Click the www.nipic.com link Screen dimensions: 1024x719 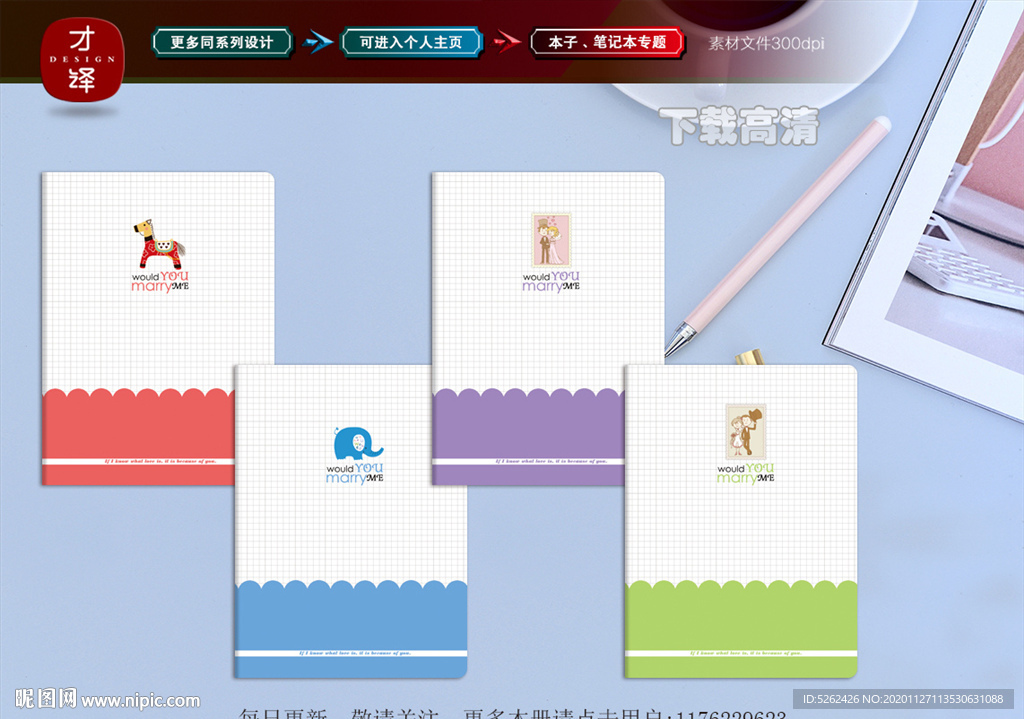point(140,701)
